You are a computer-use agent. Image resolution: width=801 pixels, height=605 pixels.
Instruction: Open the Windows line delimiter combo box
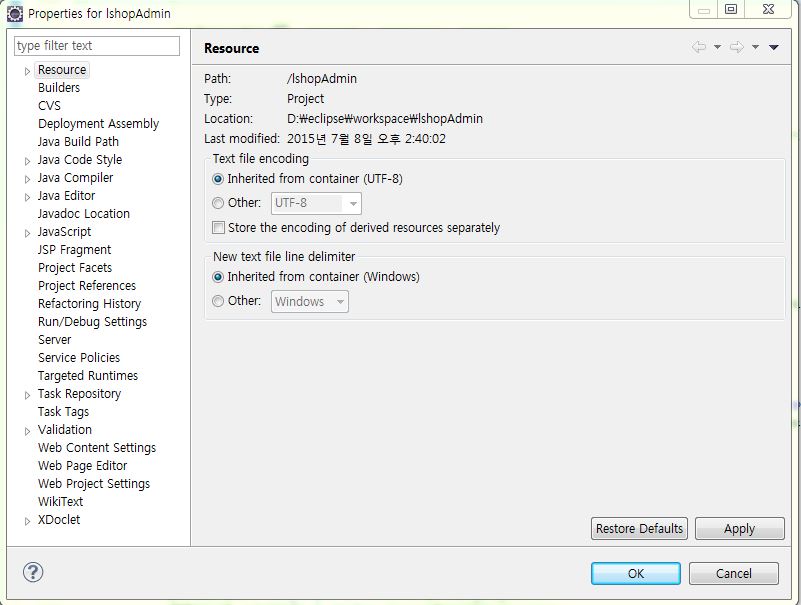point(310,301)
